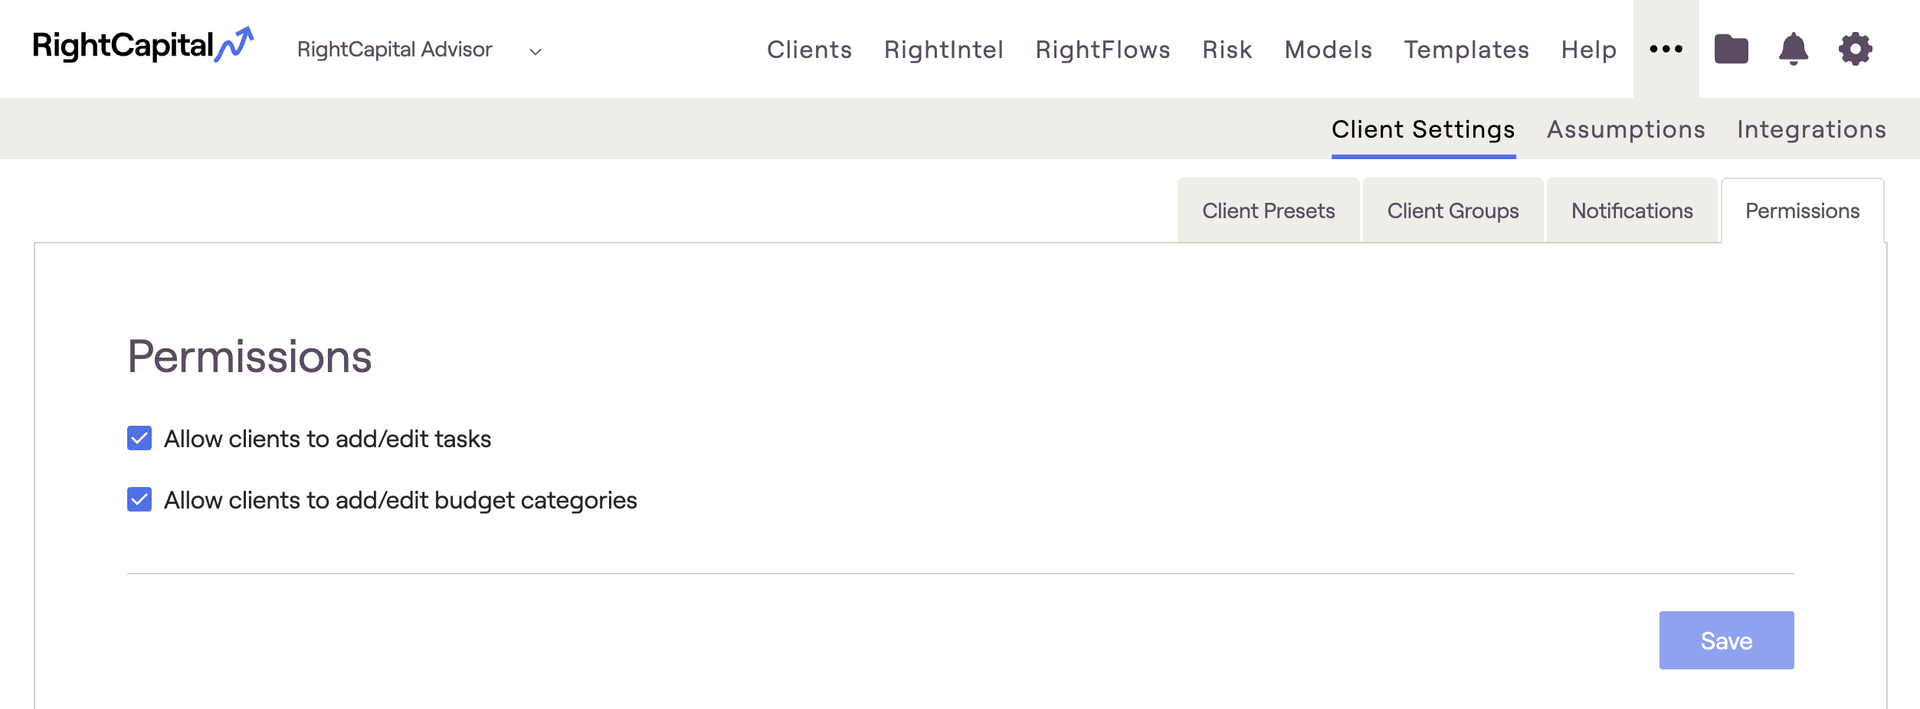This screenshot has height=709, width=1920.
Task: Navigate to Models
Action: (x=1328, y=49)
